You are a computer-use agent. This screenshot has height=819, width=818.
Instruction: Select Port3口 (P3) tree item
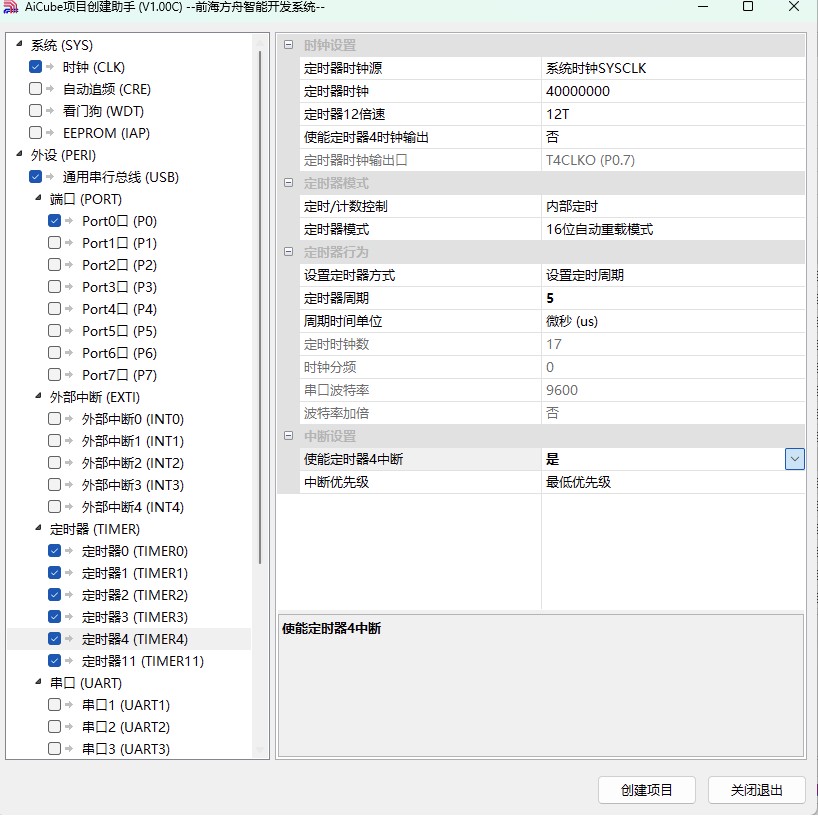tap(119, 287)
